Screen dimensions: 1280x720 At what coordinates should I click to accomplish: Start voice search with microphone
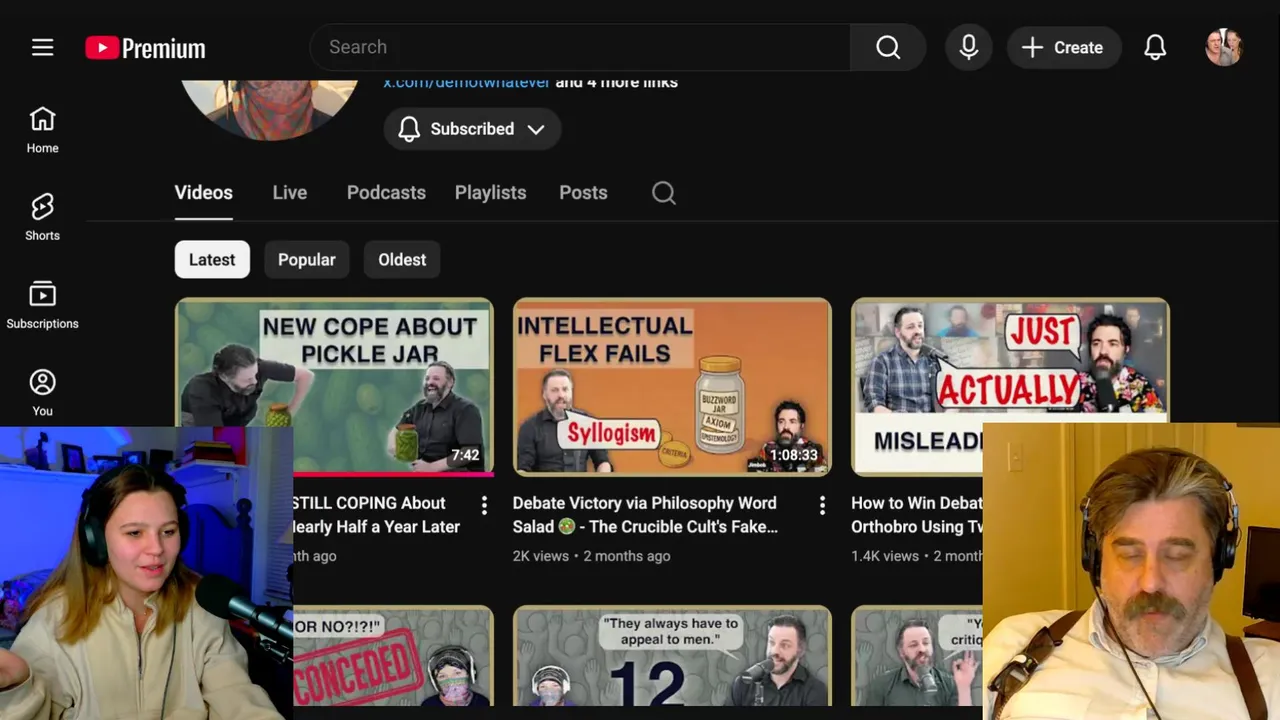(x=968, y=47)
